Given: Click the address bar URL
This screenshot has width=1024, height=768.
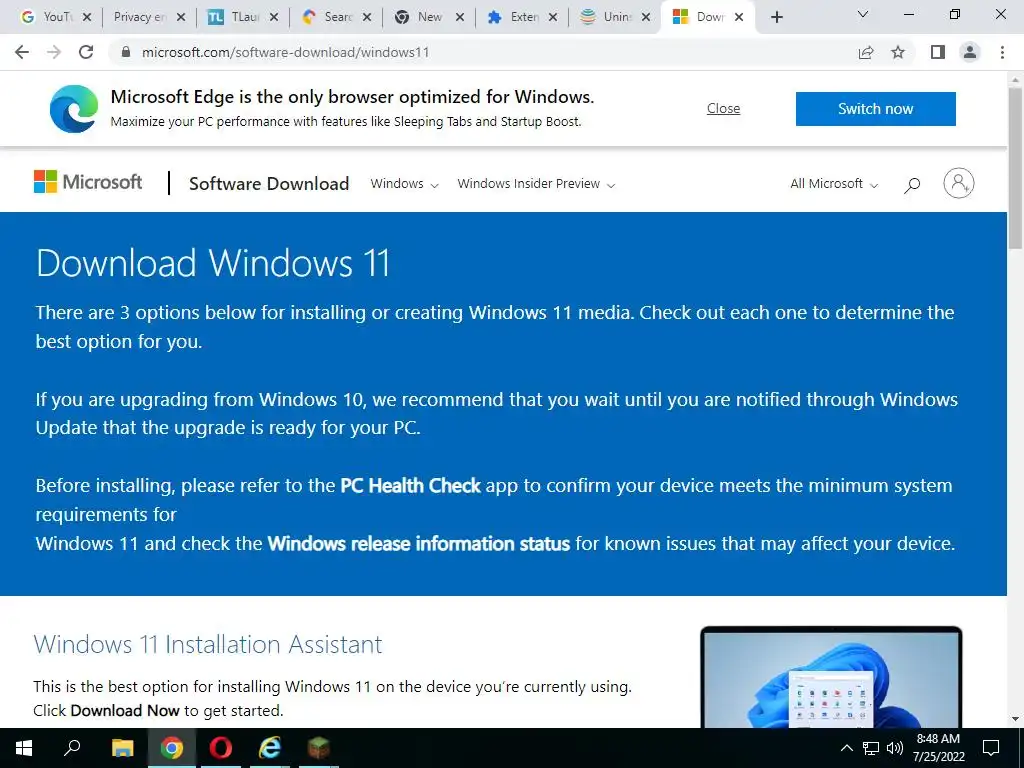Looking at the screenshot, I should click(x=285, y=52).
